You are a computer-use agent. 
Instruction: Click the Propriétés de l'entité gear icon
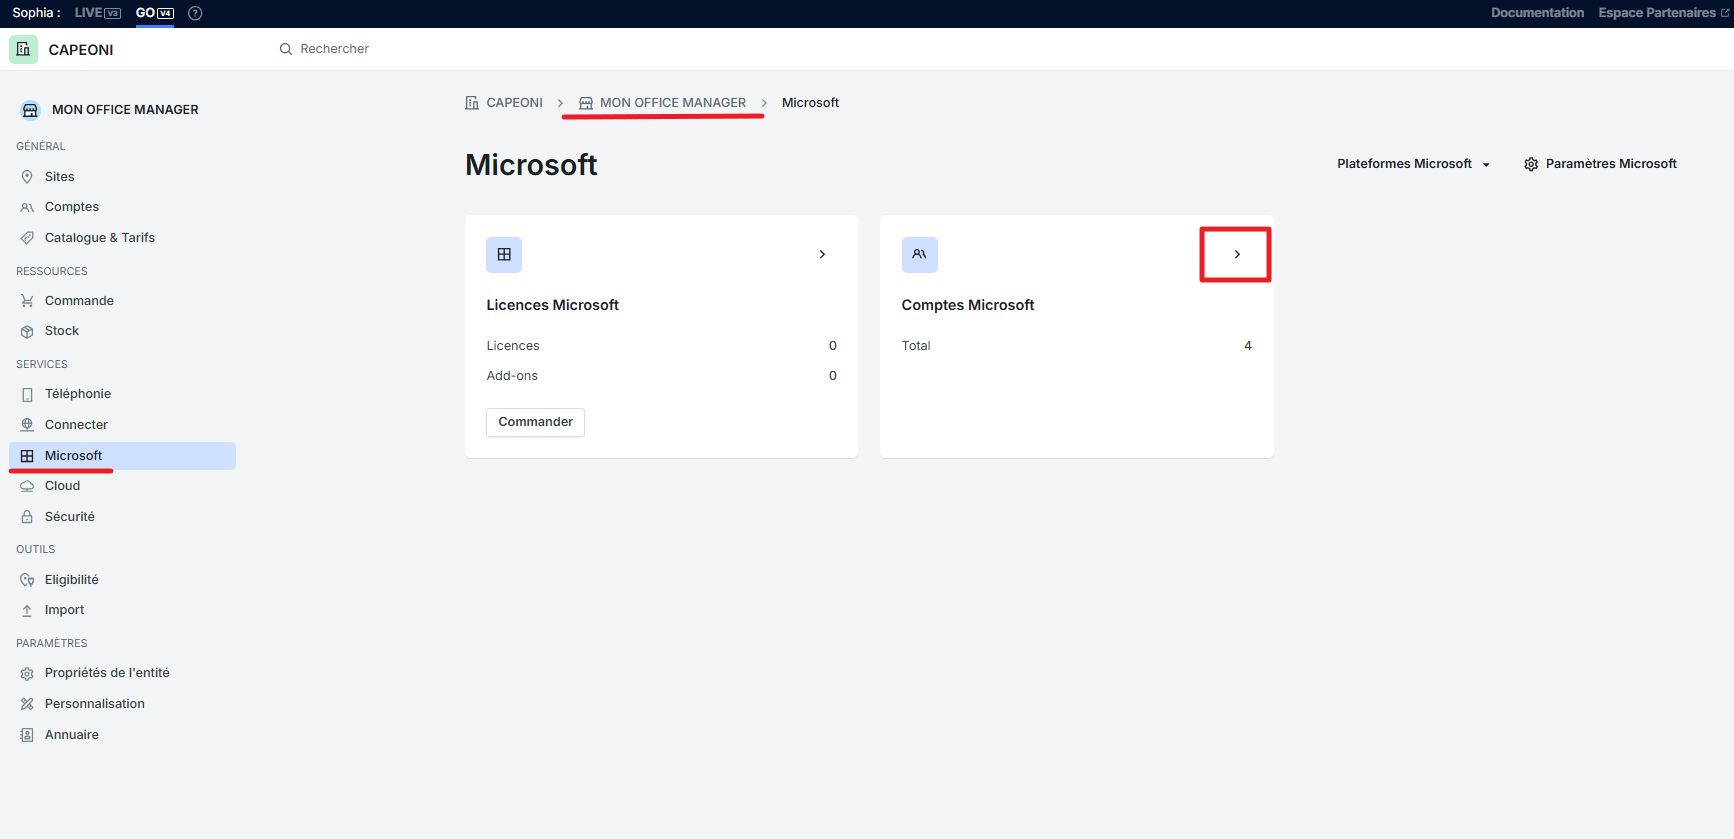click(x=27, y=673)
